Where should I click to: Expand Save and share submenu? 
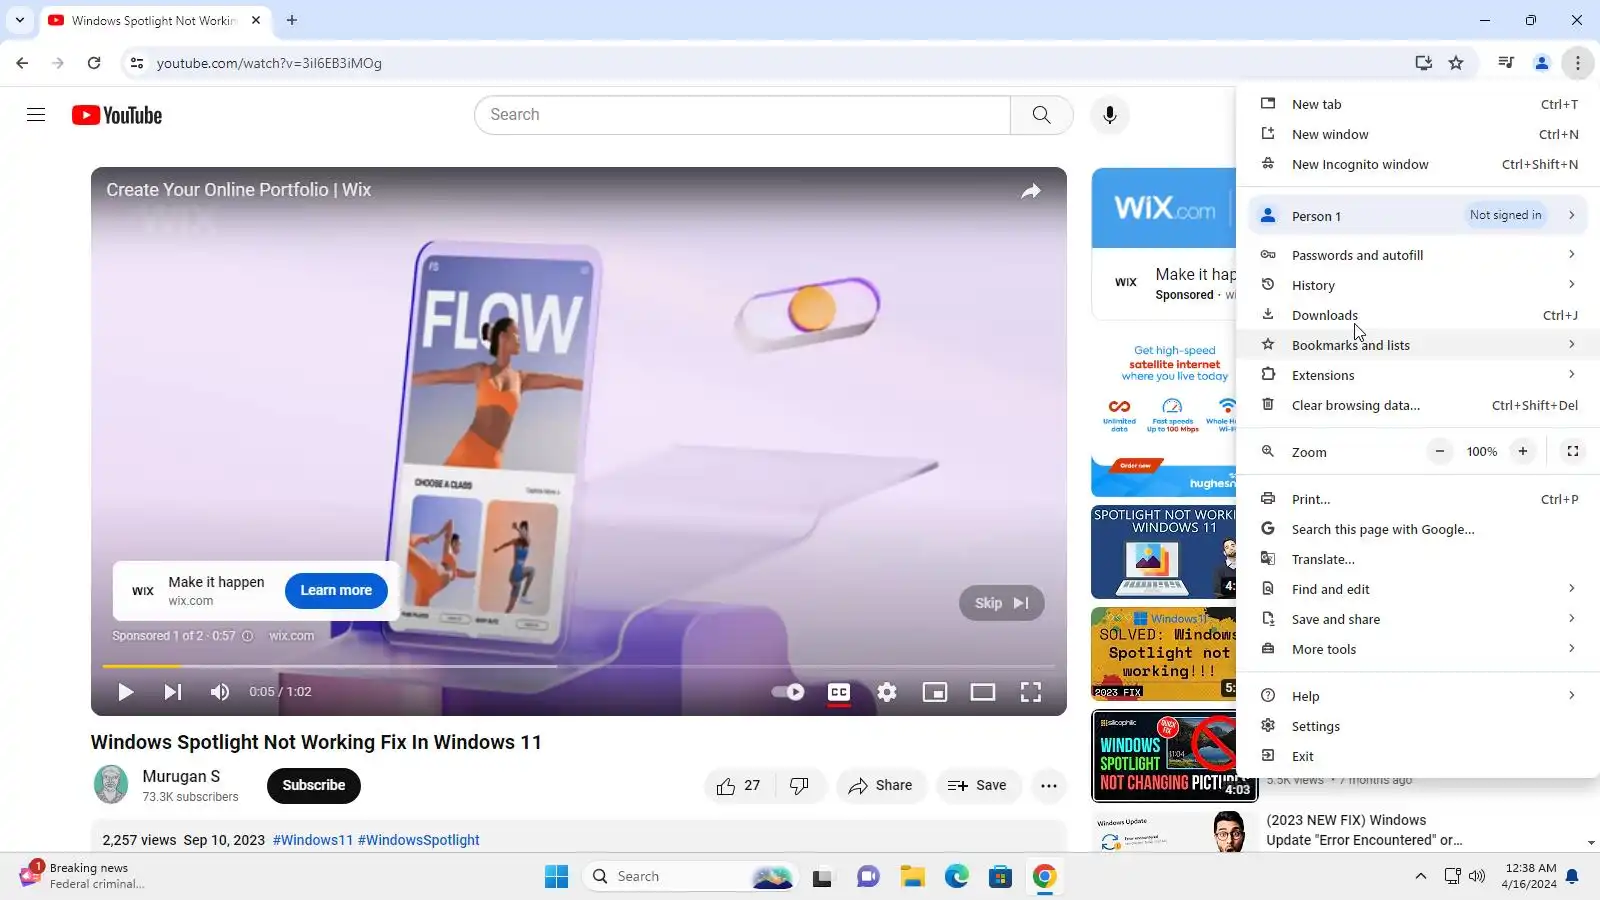(x=1418, y=619)
